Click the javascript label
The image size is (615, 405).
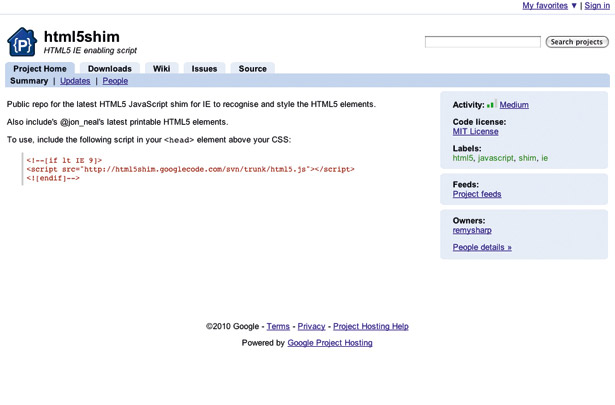click(x=495, y=158)
